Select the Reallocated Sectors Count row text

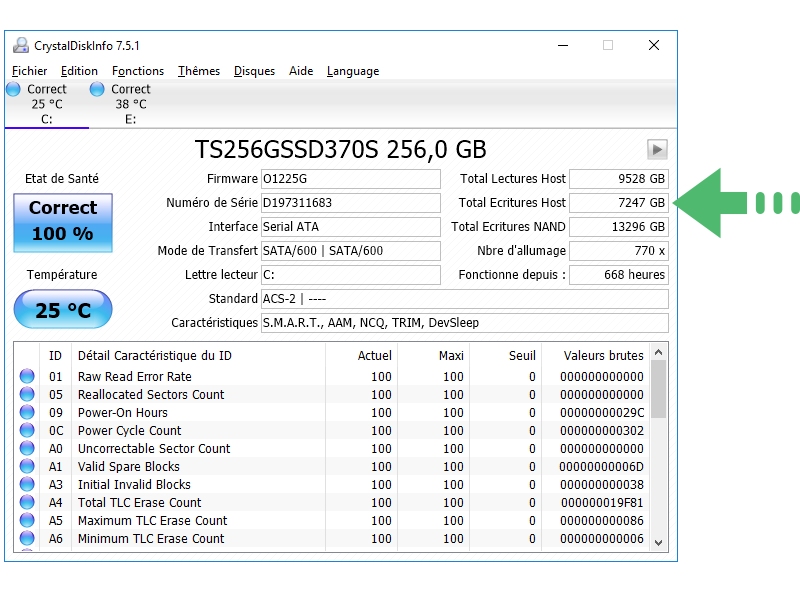tap(151, 394)
